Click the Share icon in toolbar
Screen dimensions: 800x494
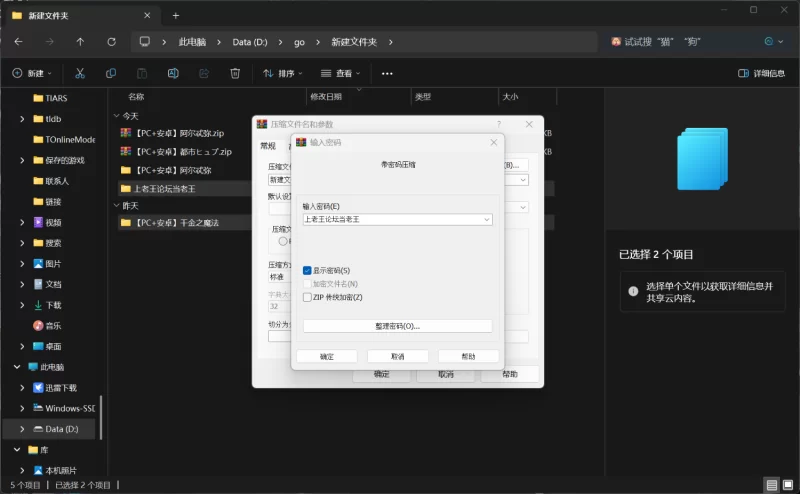(204, 73)
